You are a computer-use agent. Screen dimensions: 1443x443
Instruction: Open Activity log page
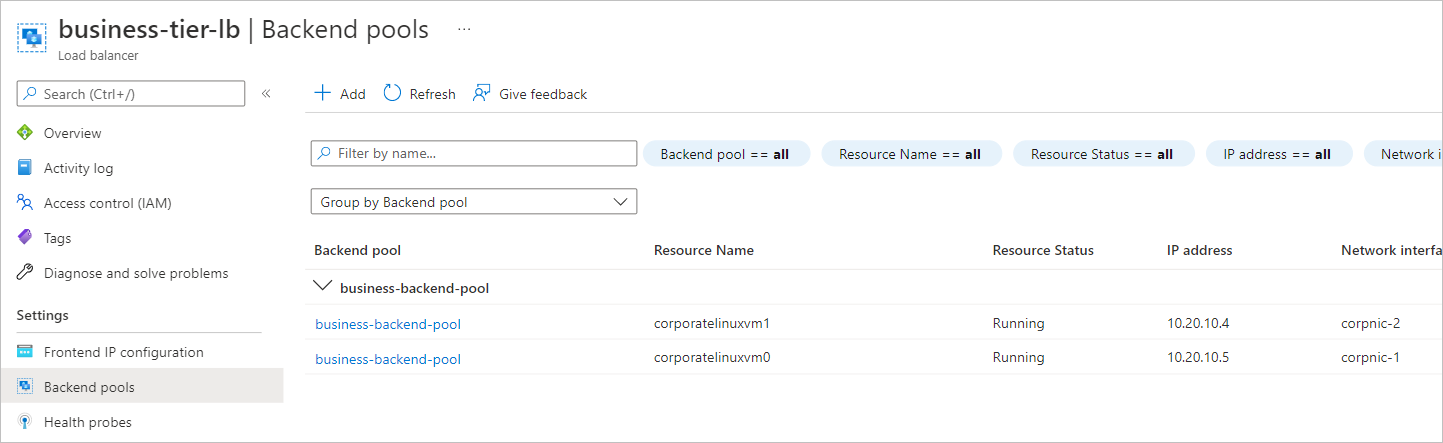(78, 168)
